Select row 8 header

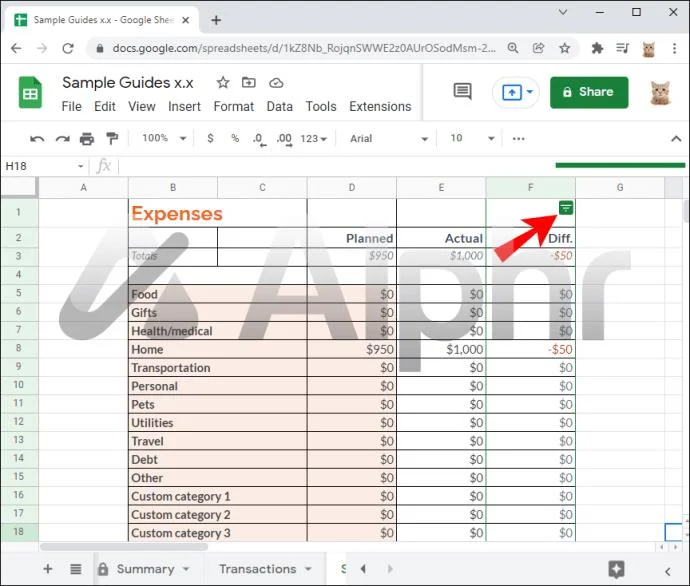[x=19, y=348]
